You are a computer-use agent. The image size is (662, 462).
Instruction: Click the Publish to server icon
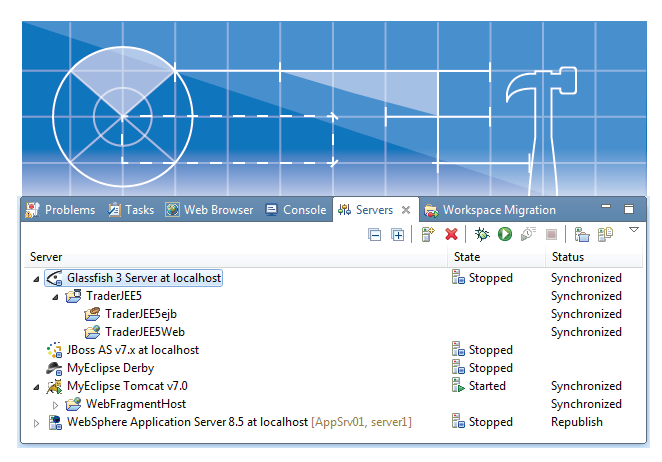[x=581, y=234]
